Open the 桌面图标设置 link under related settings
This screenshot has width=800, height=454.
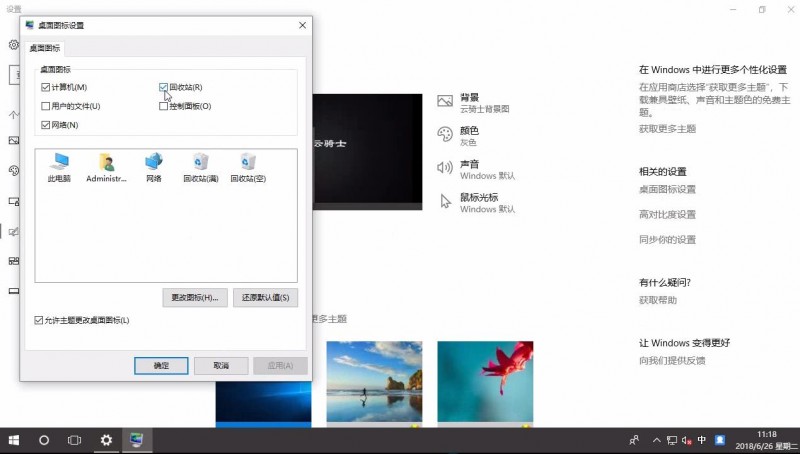(x=667, y=189)
